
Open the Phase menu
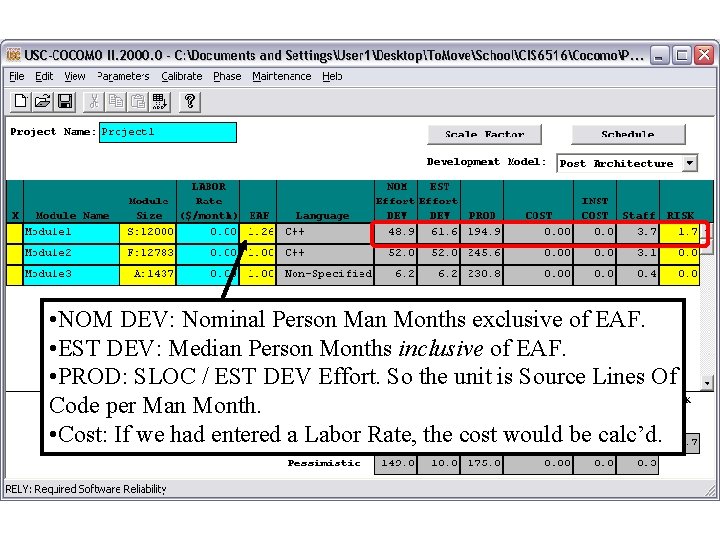(227, 76)
